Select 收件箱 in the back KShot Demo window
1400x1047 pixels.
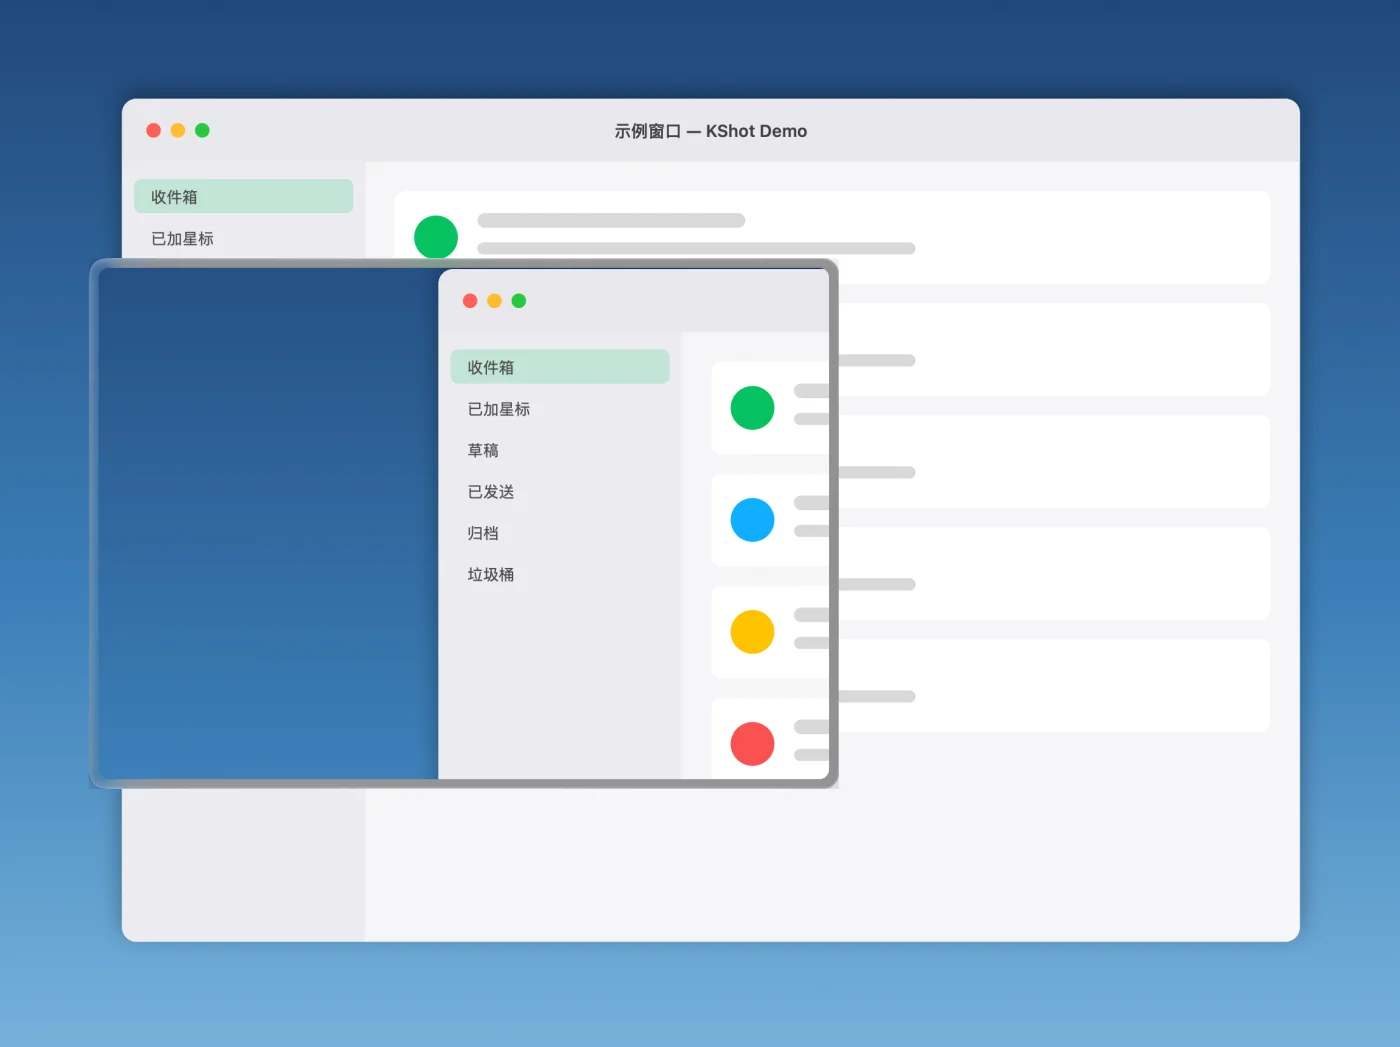243,197
